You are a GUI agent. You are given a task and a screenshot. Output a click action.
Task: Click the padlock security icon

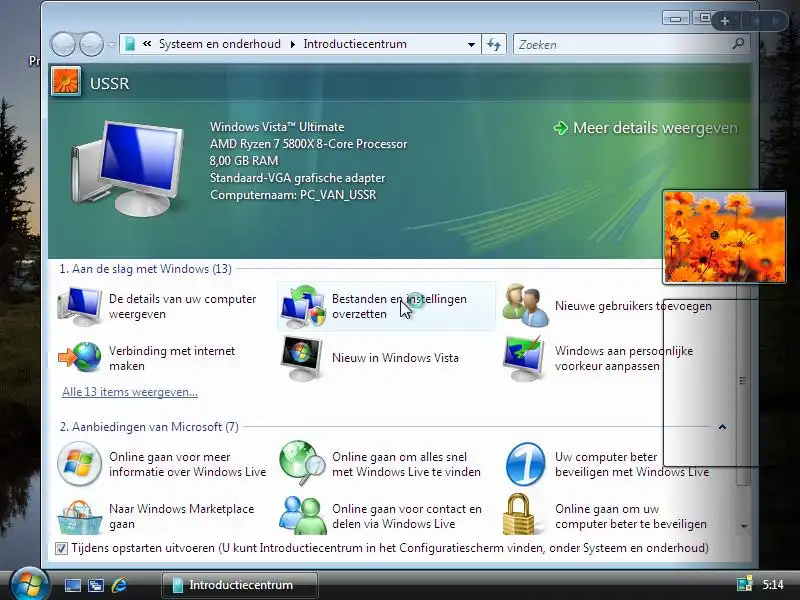coord(519,515)
